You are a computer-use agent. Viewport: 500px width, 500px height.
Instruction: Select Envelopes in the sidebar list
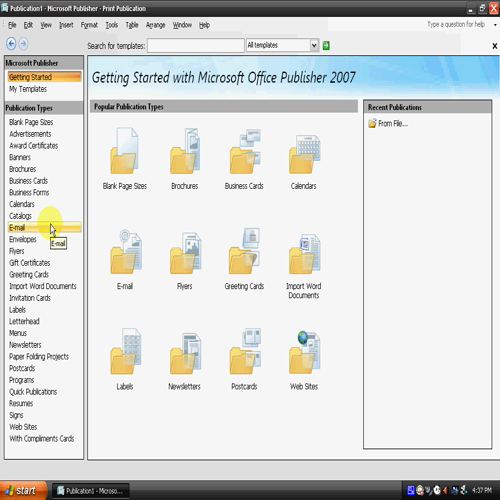[x=23, y=239]
